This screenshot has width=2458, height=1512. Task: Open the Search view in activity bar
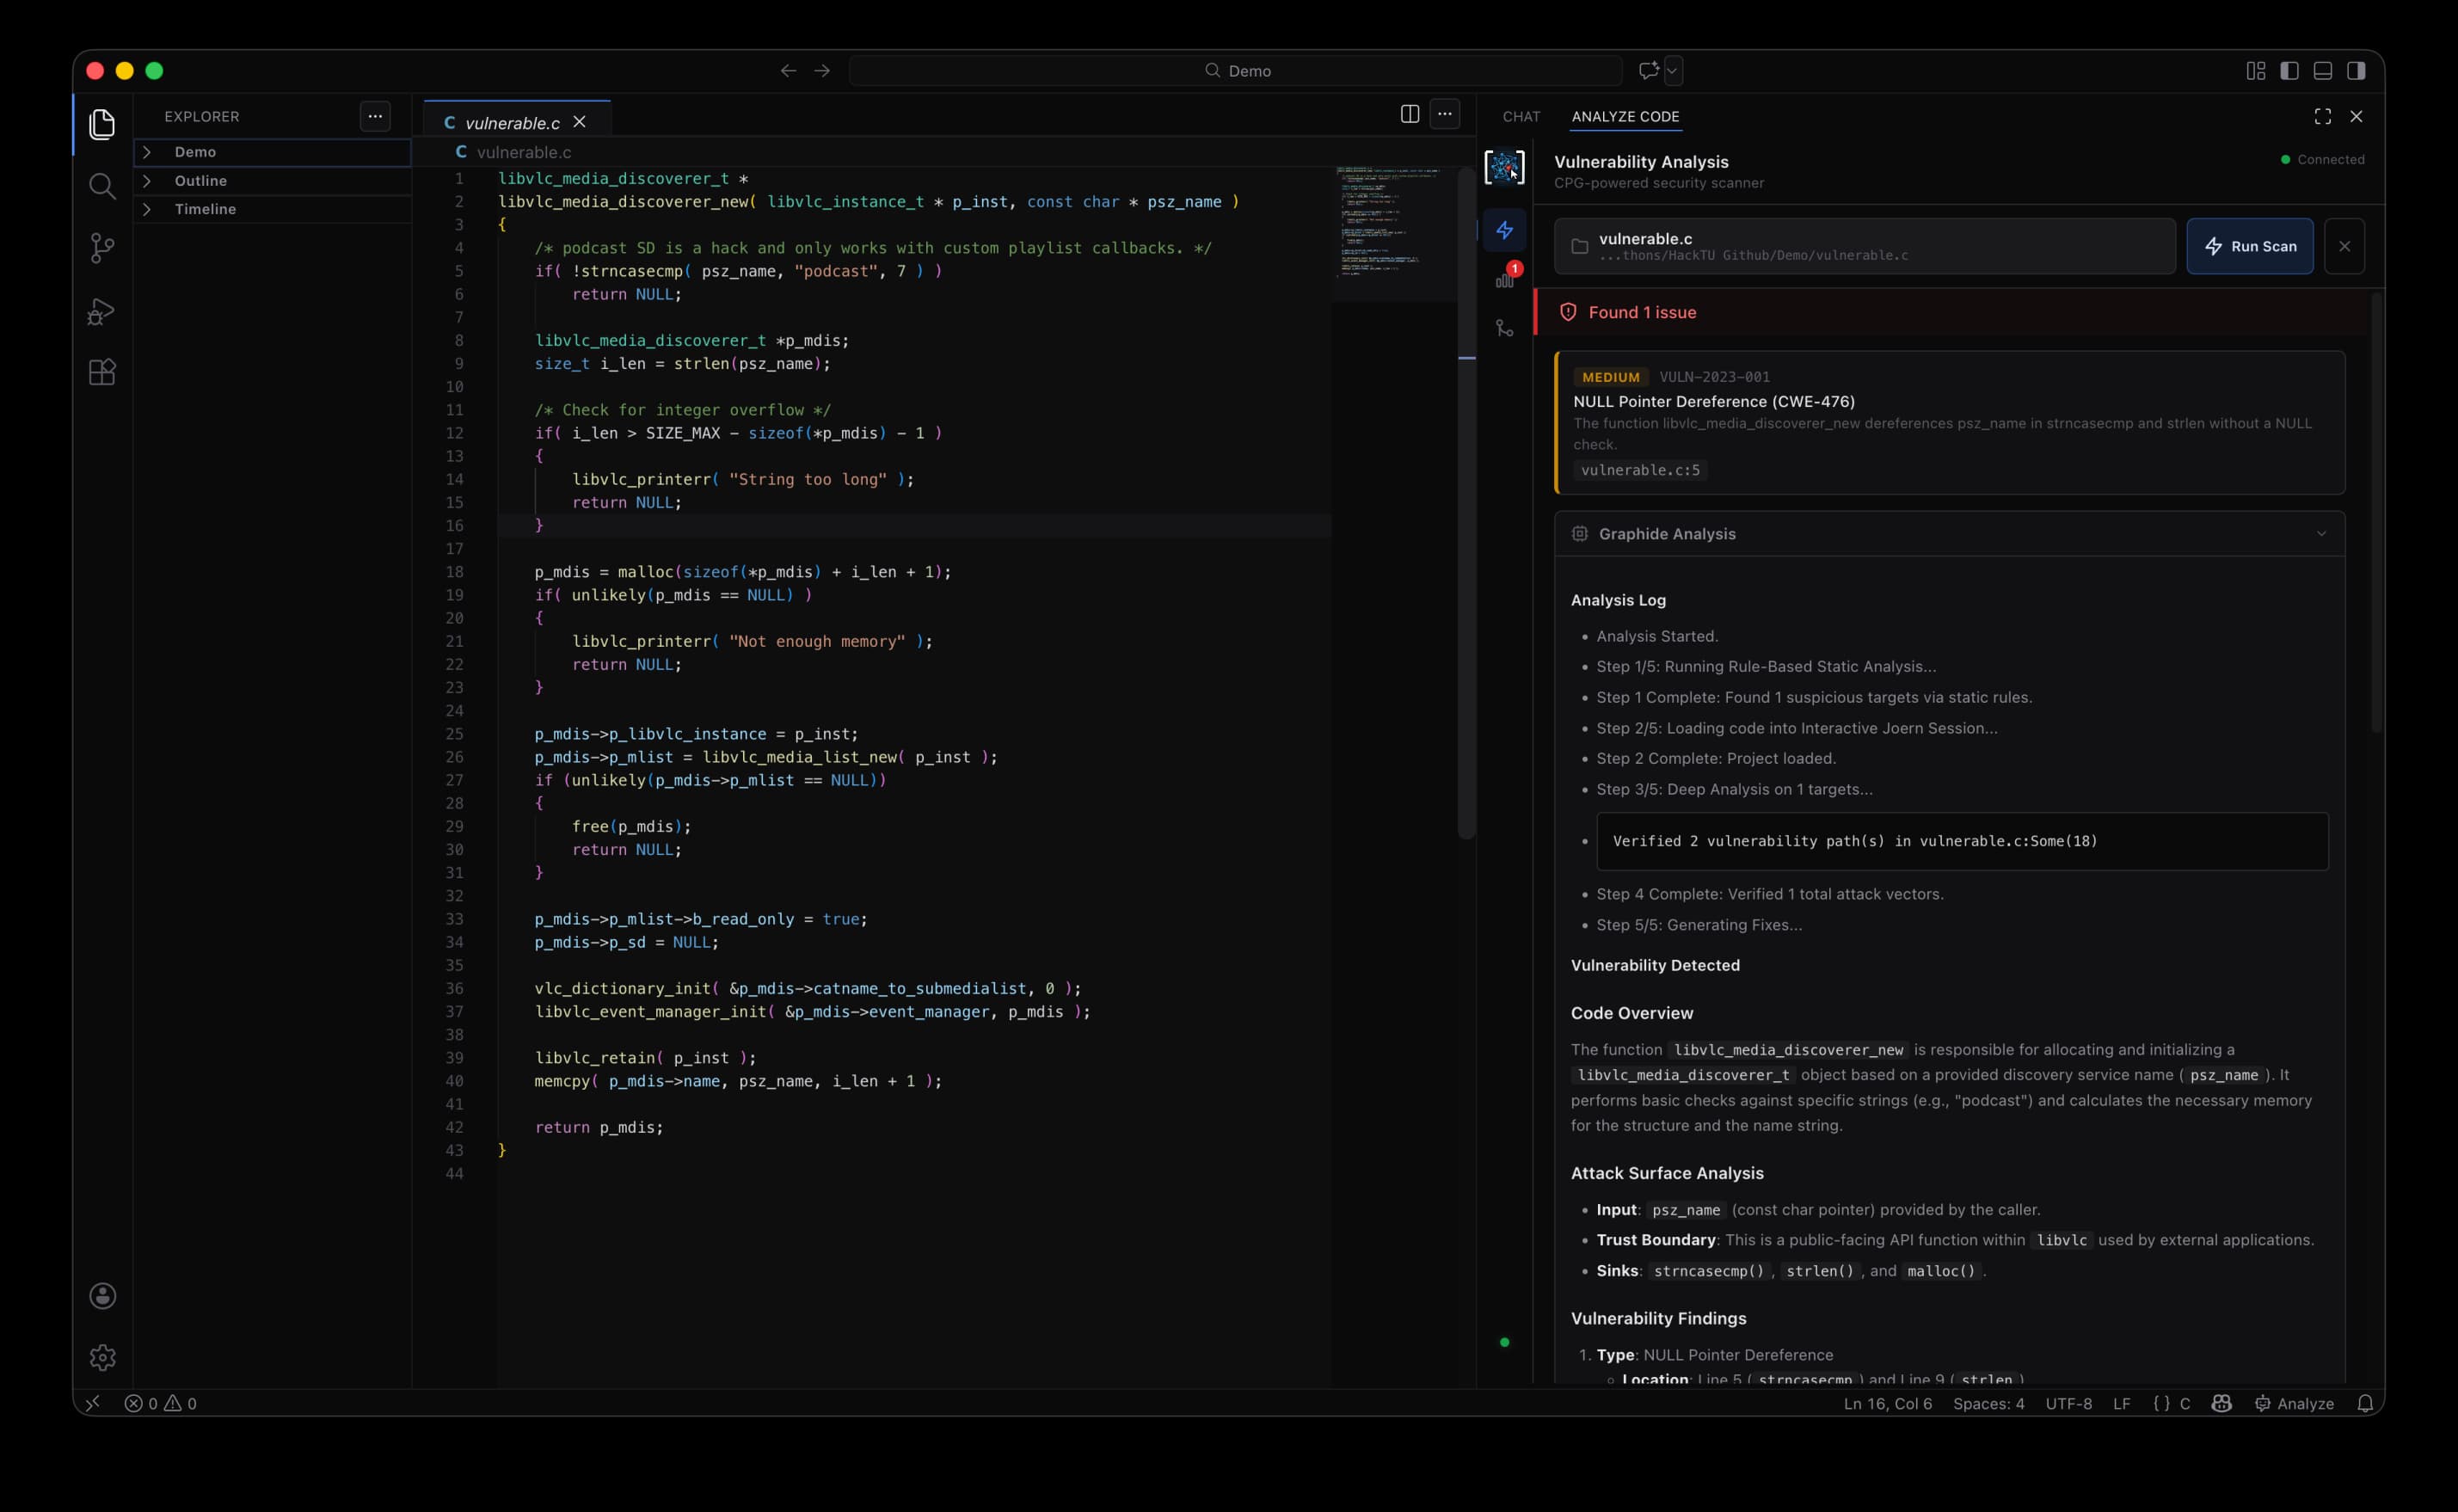102,186
